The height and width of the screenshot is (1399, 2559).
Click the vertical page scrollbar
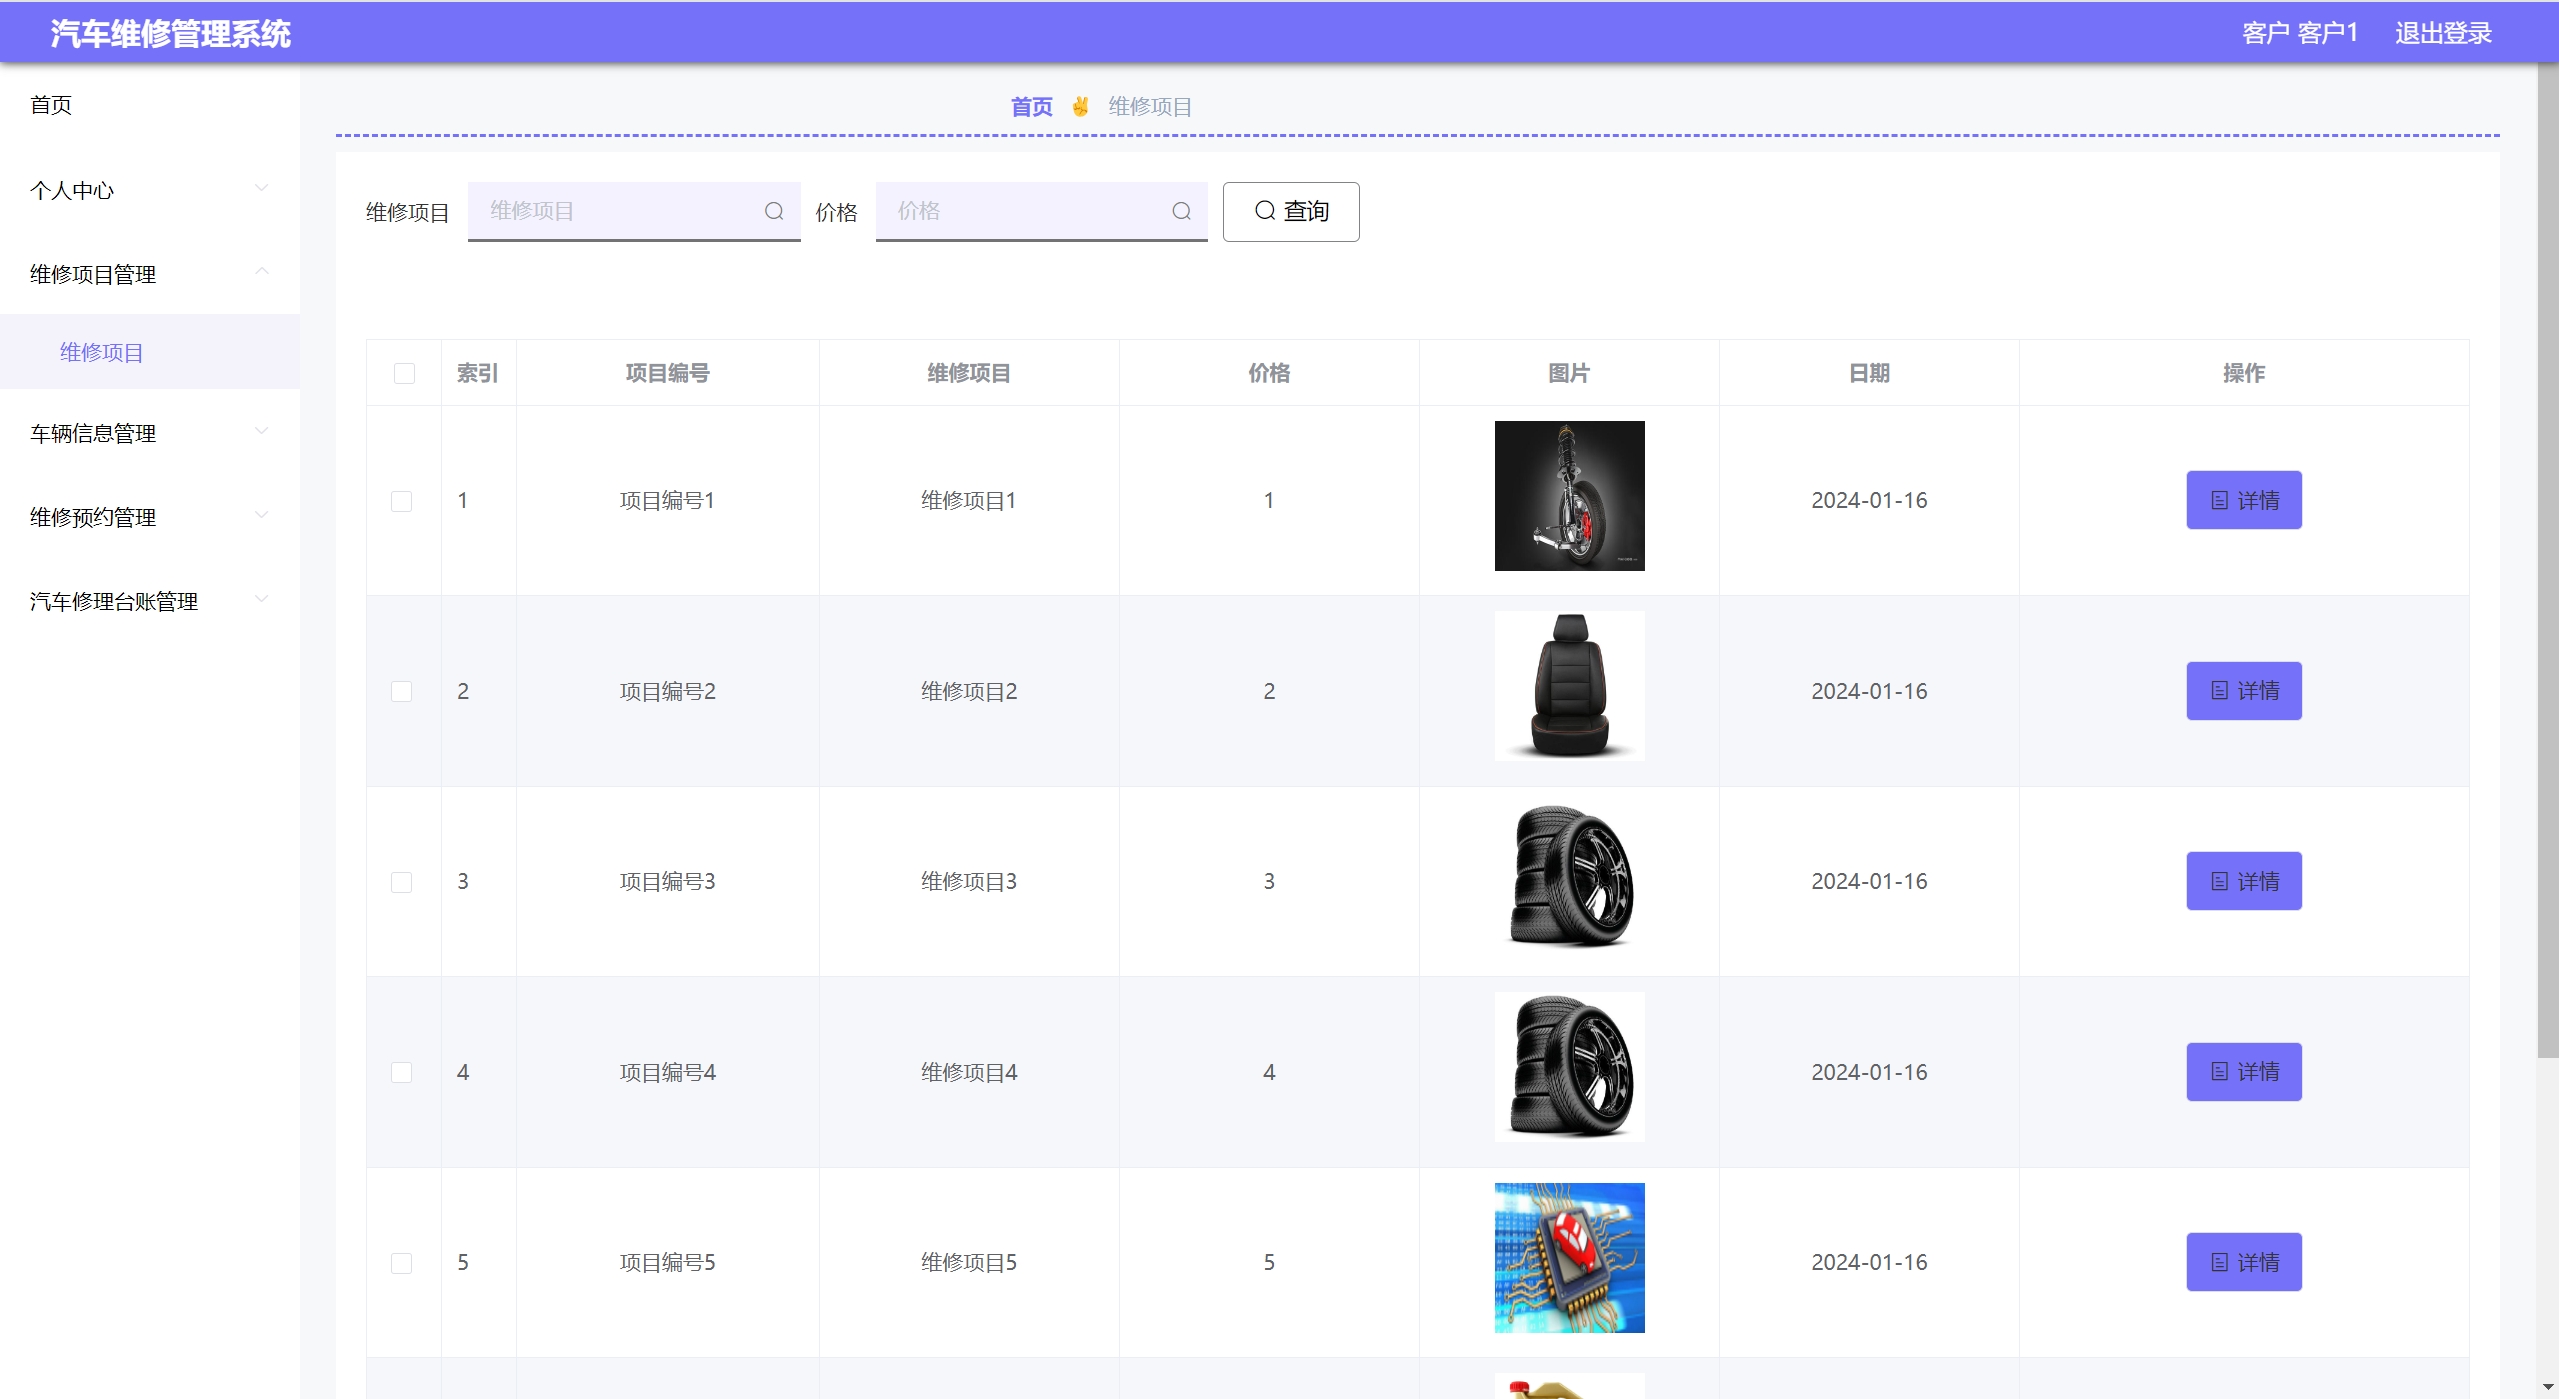[x=2547, y=560]
